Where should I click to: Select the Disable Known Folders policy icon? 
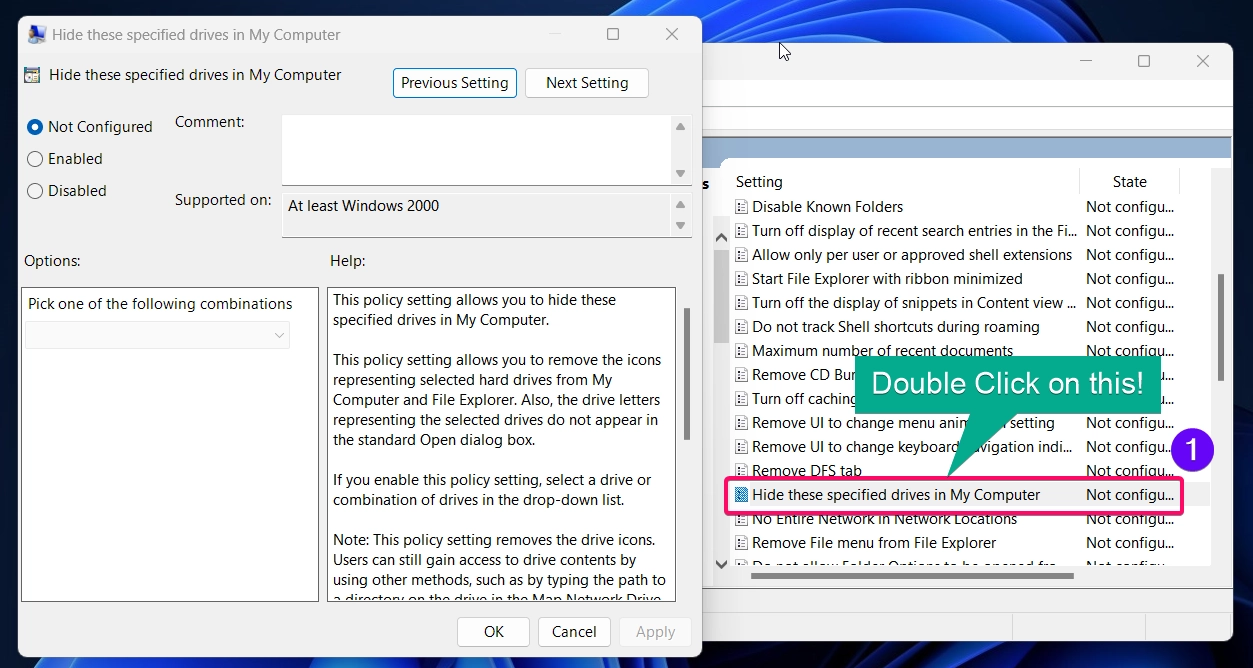click(742, 207)
